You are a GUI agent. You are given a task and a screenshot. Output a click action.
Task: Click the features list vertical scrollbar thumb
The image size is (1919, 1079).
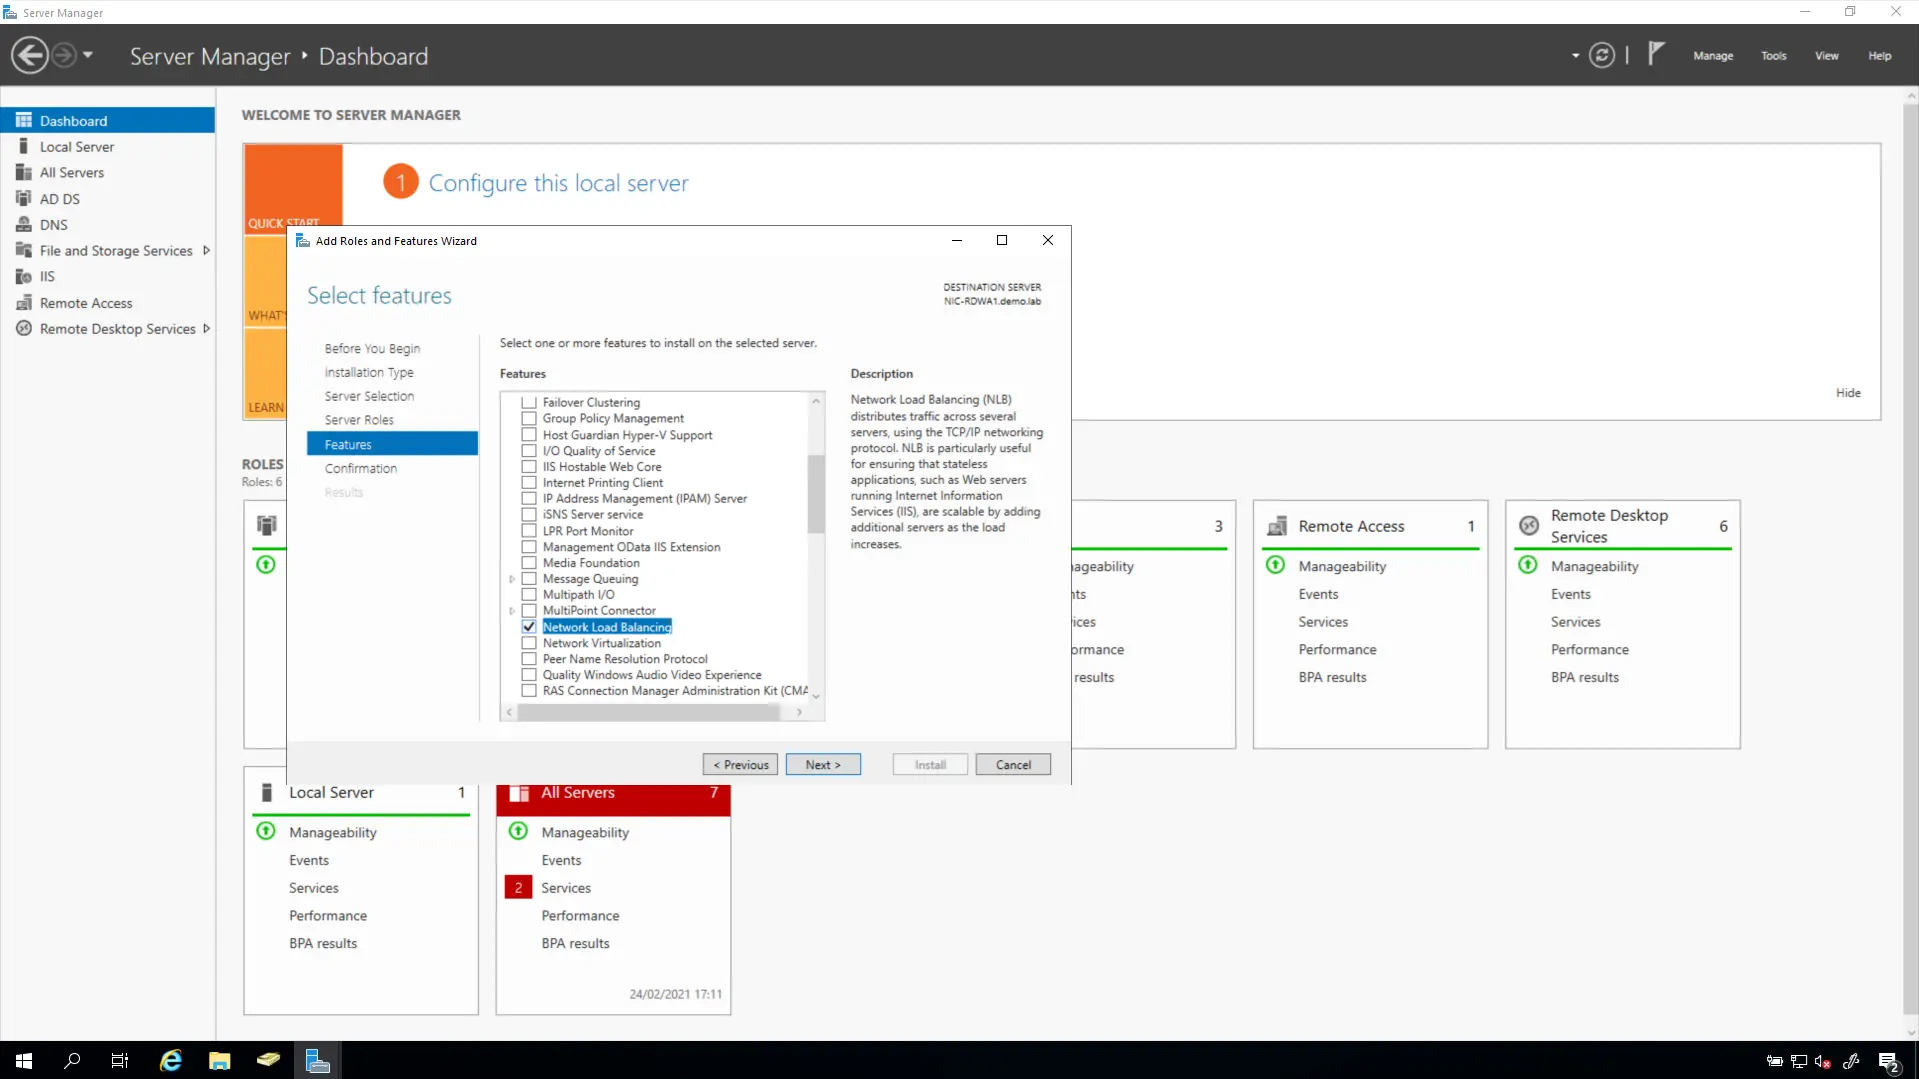(x=816, y=494)
